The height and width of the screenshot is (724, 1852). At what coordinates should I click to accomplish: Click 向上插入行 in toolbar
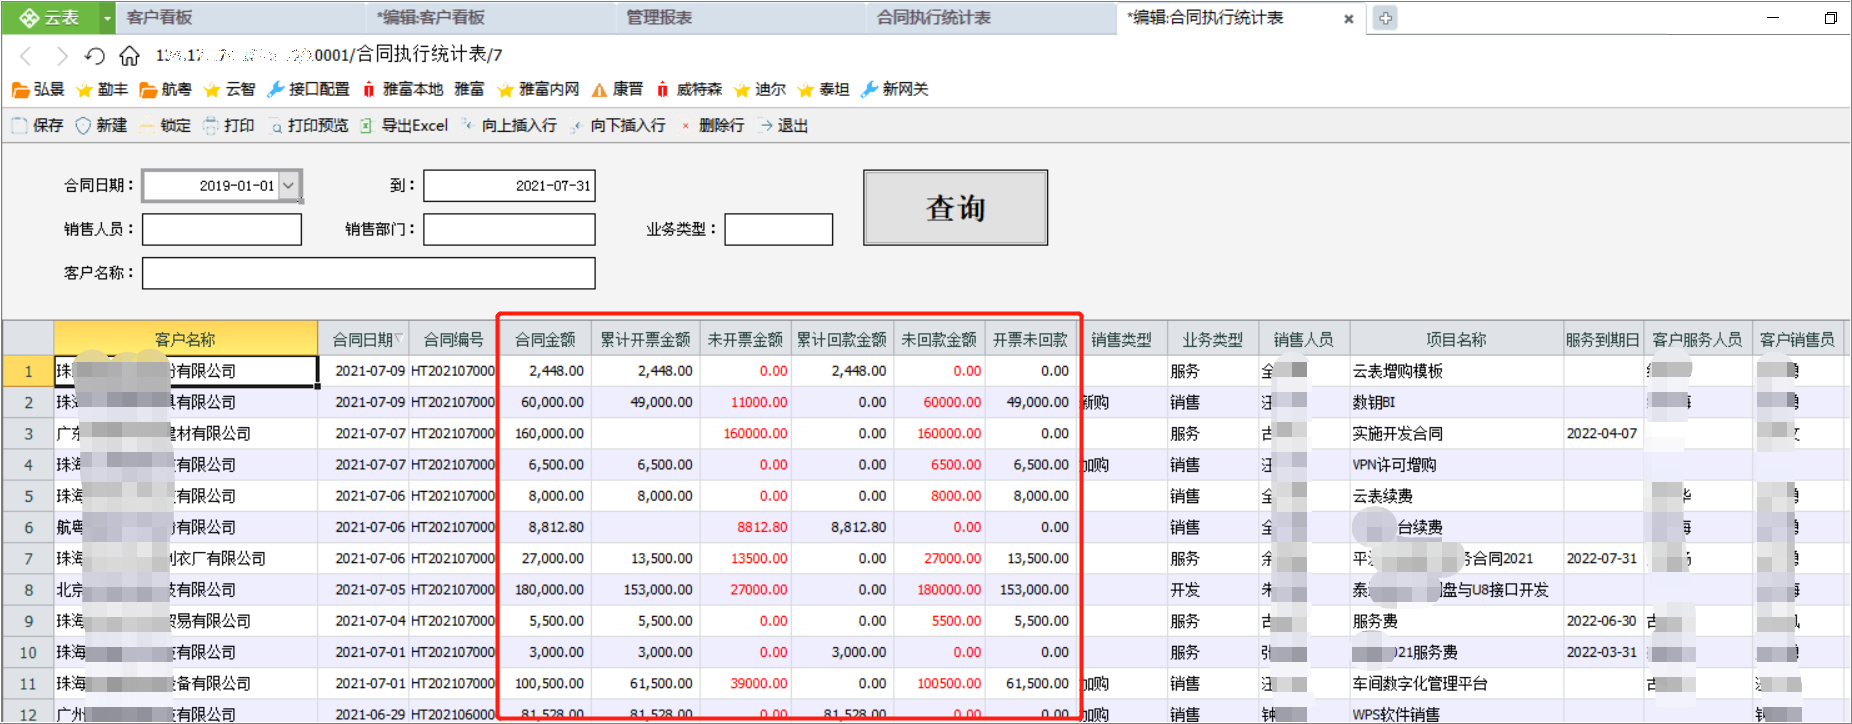tap(508, 125)
